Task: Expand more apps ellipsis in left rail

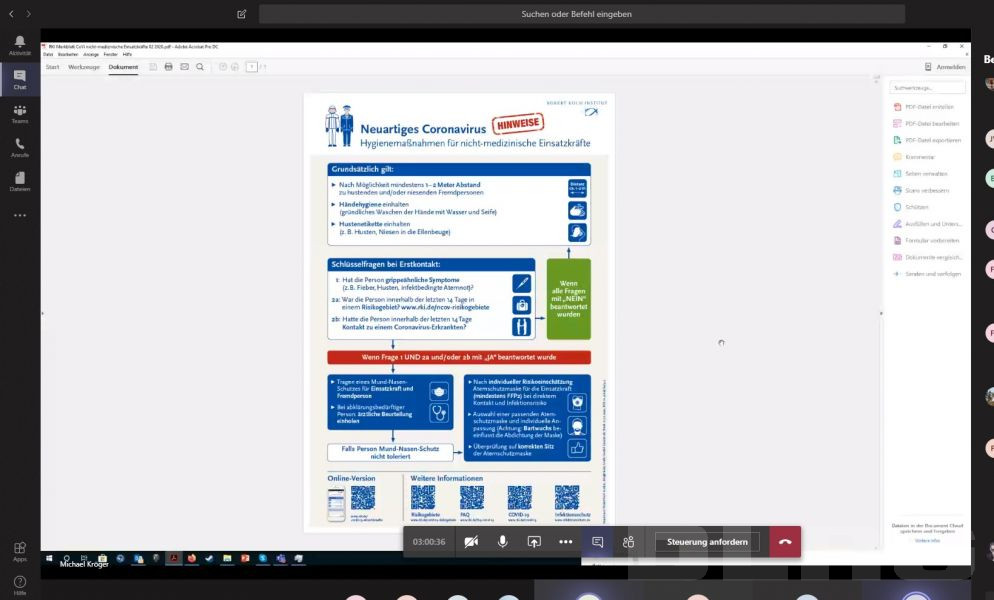Action: pos(20,215)
